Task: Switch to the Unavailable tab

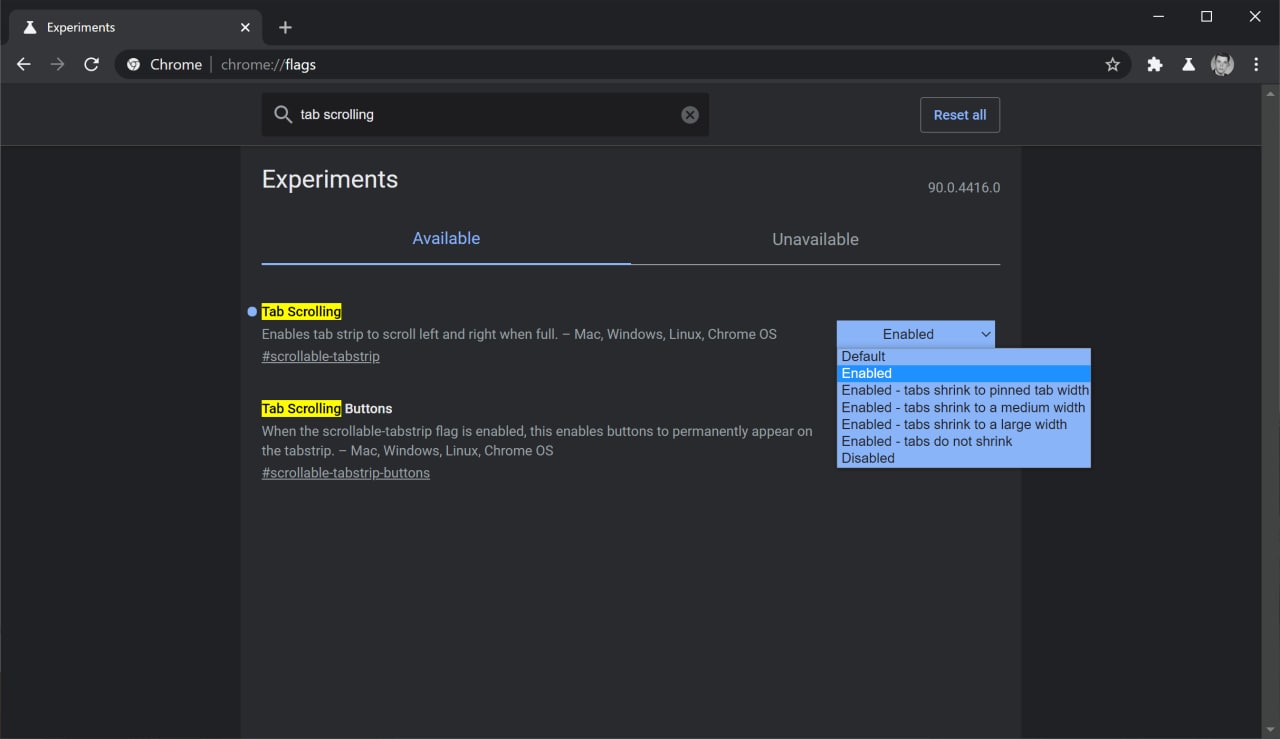Action: point(815,239)
